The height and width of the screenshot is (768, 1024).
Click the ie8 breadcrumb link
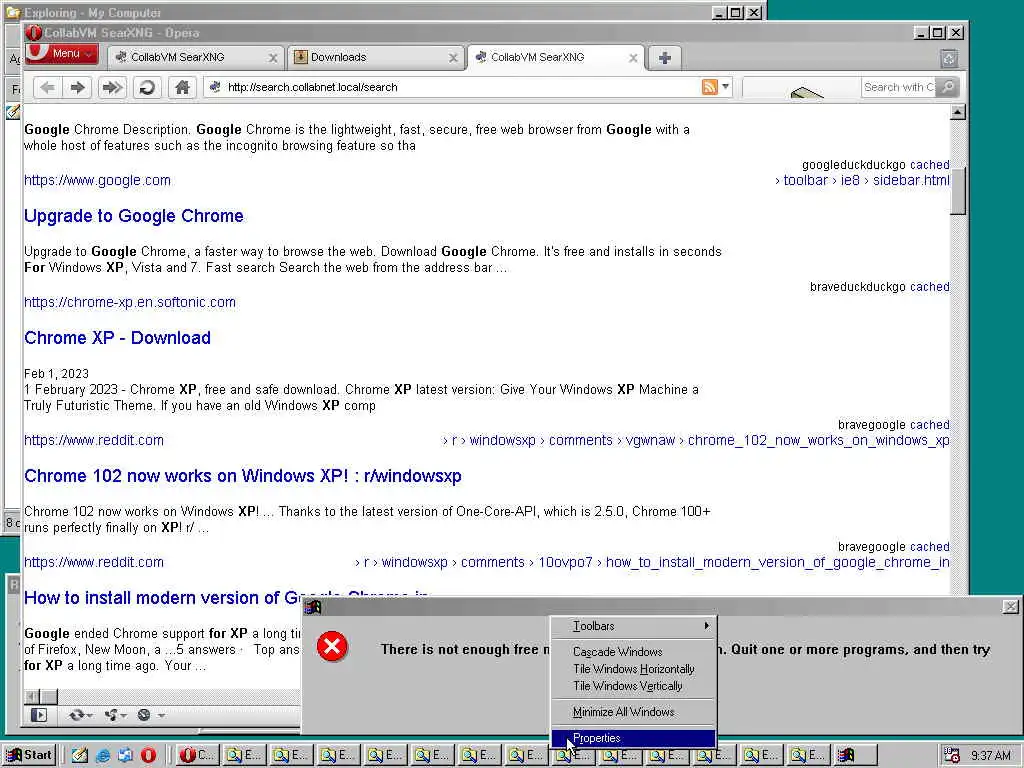tap(850, 180)
